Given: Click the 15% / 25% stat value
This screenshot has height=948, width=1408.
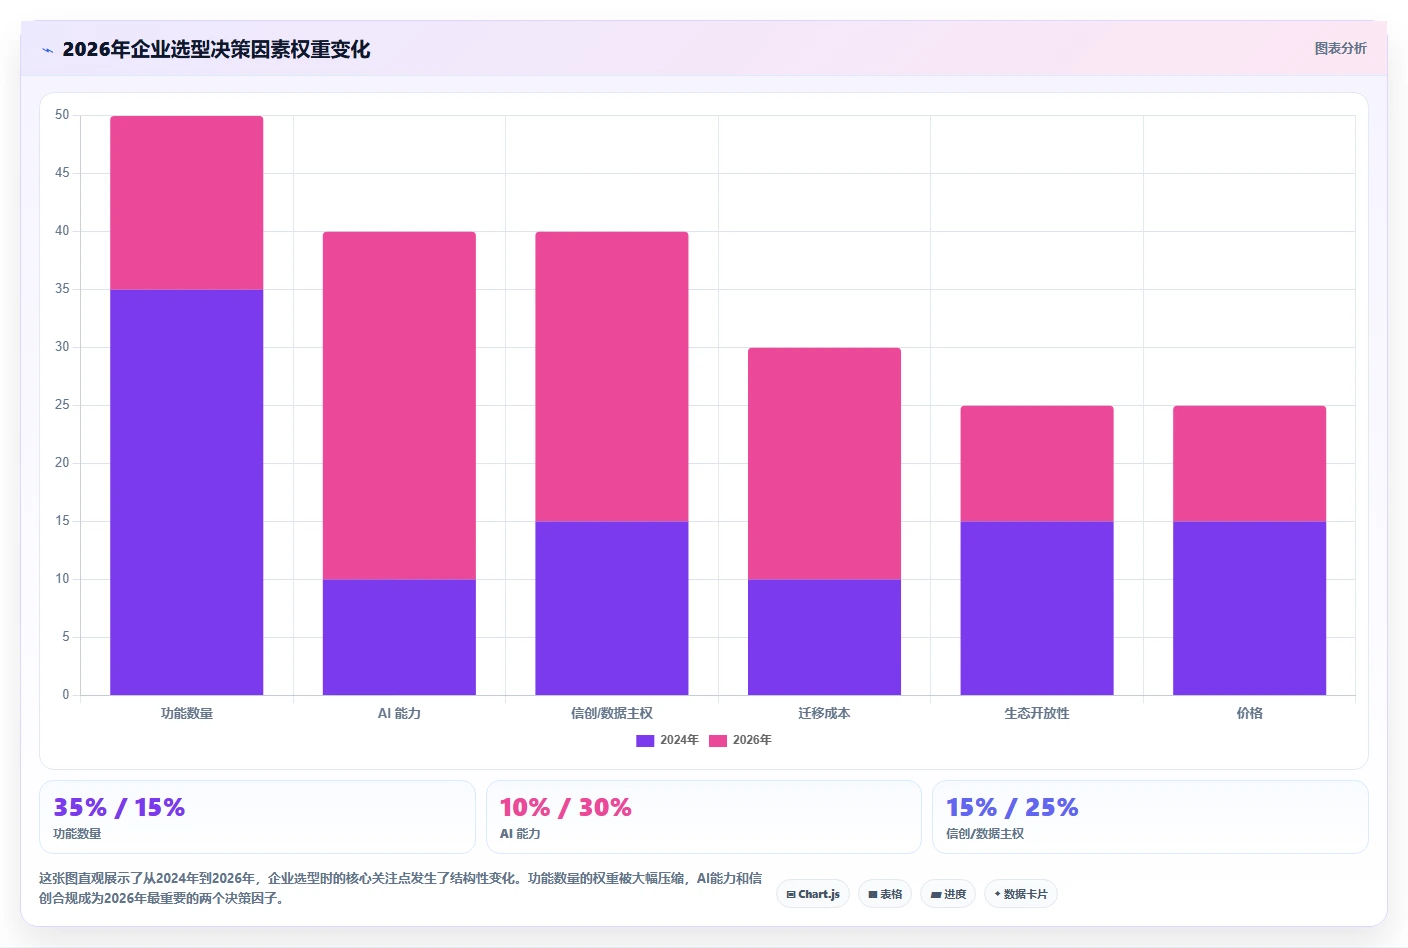Looking at the screenshot, I should pyautogui.click(x=1012, y=807).
